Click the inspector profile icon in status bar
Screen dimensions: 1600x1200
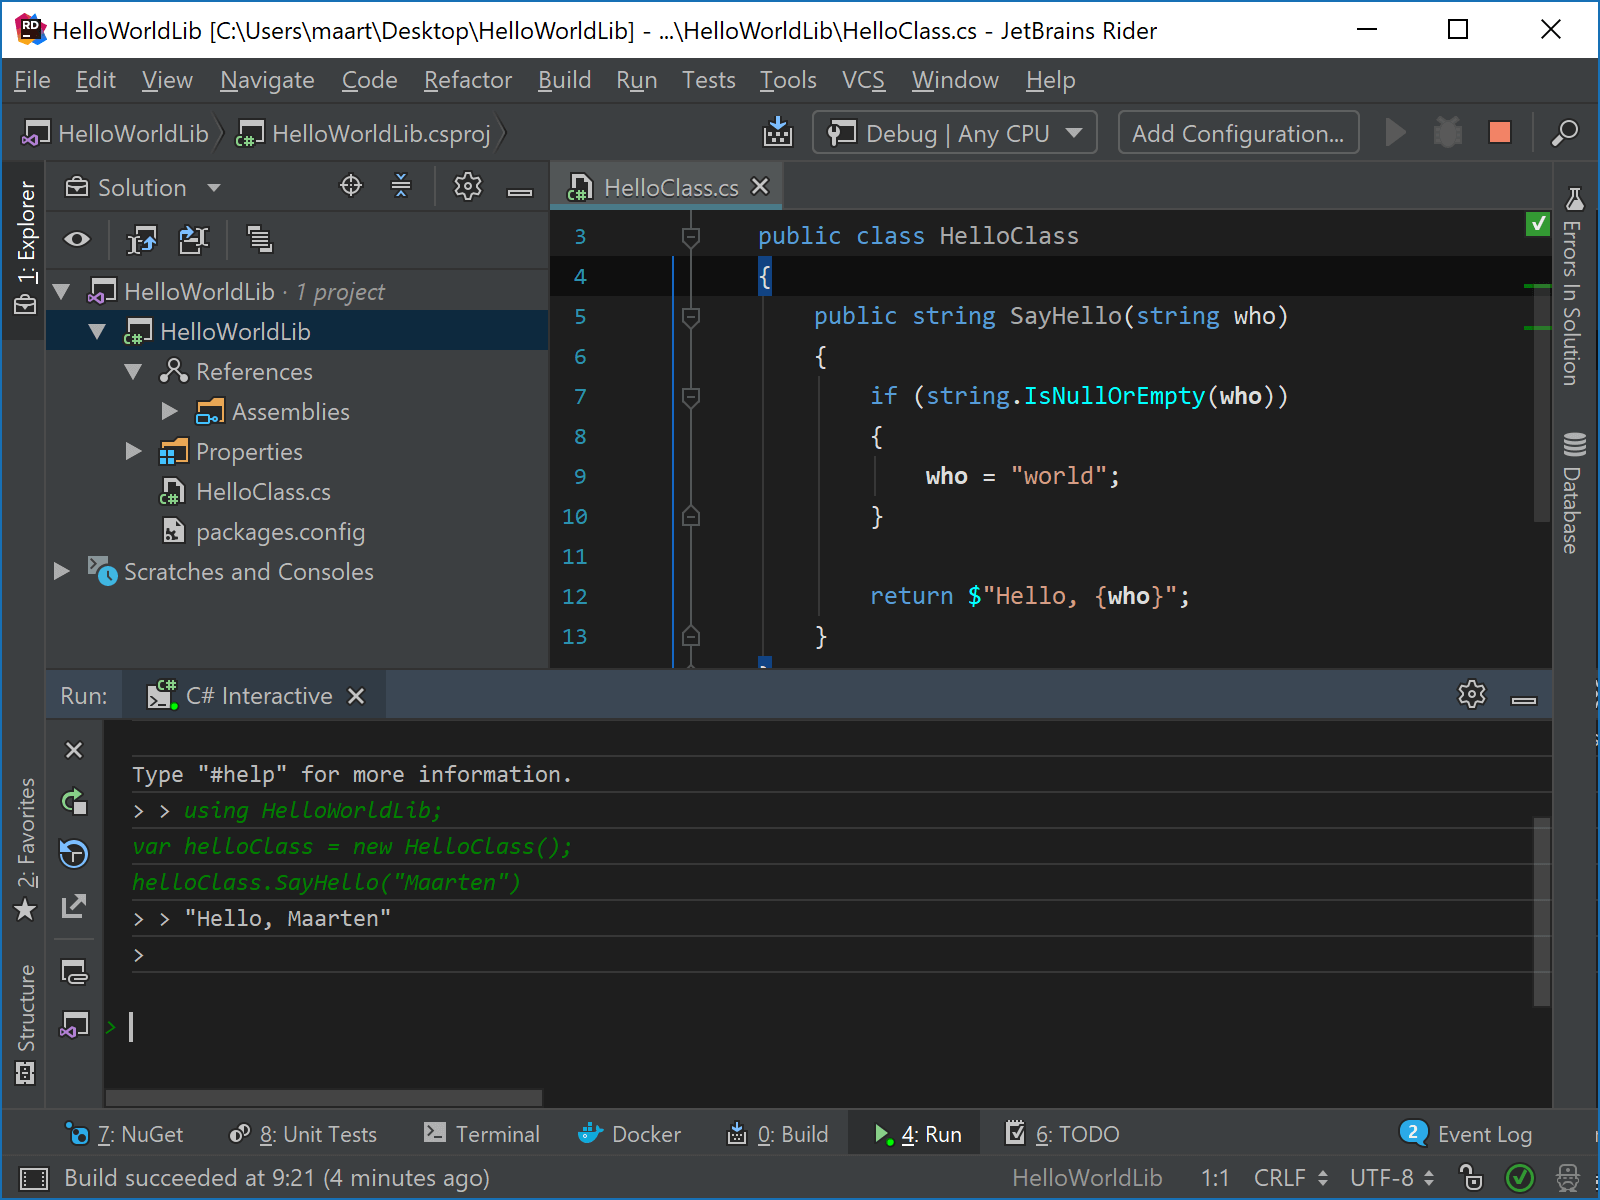[x=1568, y=1178]
